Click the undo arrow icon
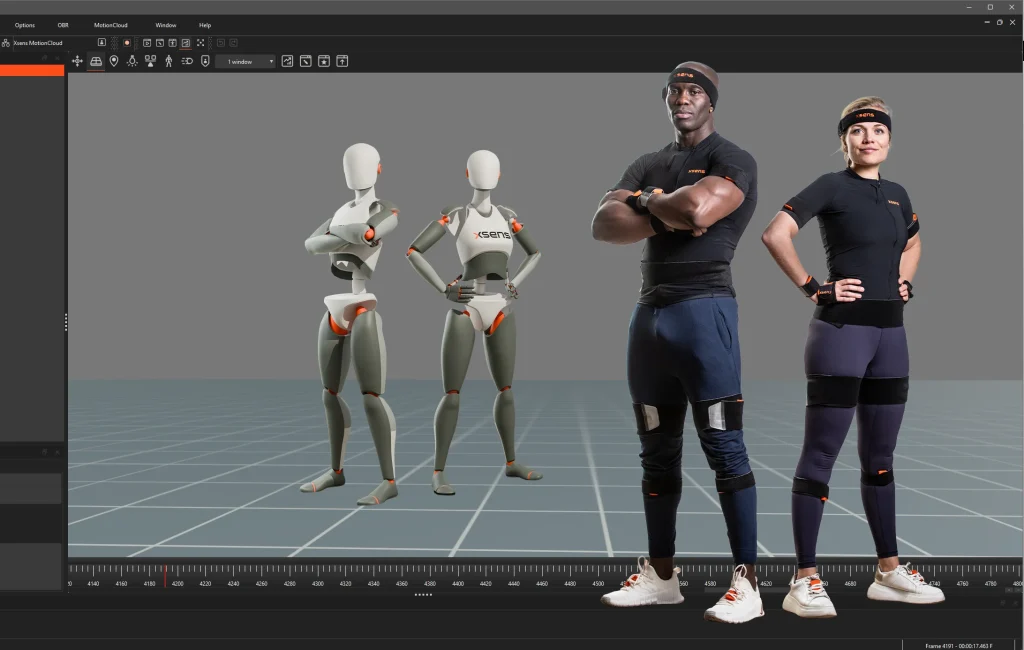 (x=221, y=43)
